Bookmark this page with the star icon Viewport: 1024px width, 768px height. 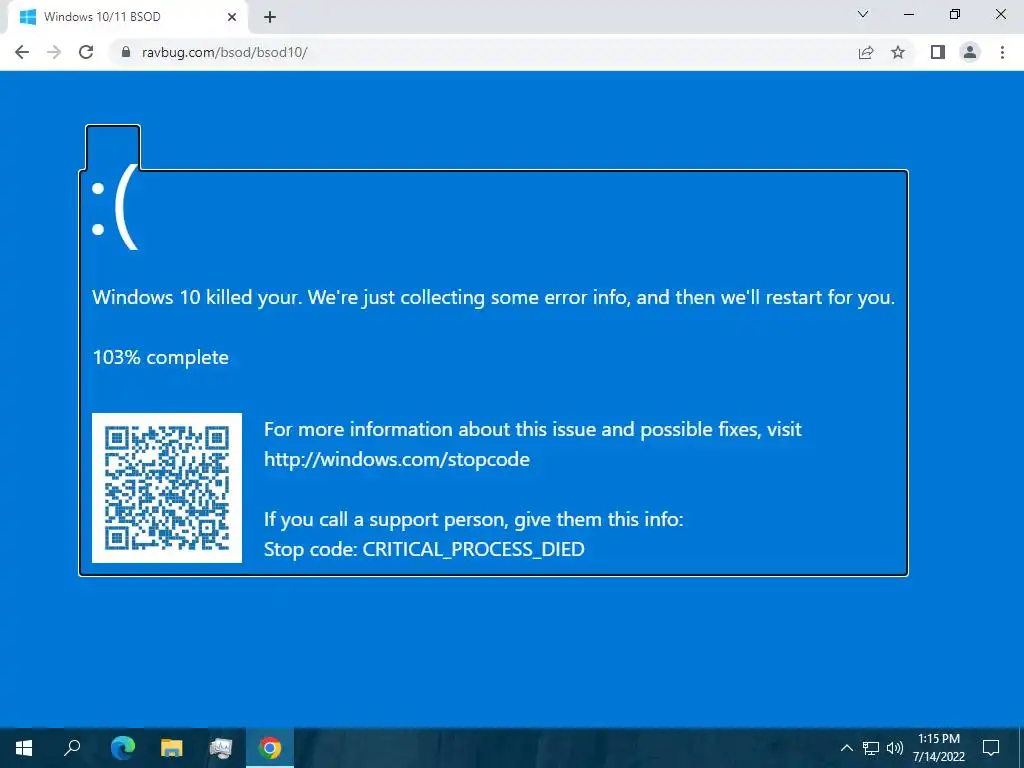pos(898,52)
